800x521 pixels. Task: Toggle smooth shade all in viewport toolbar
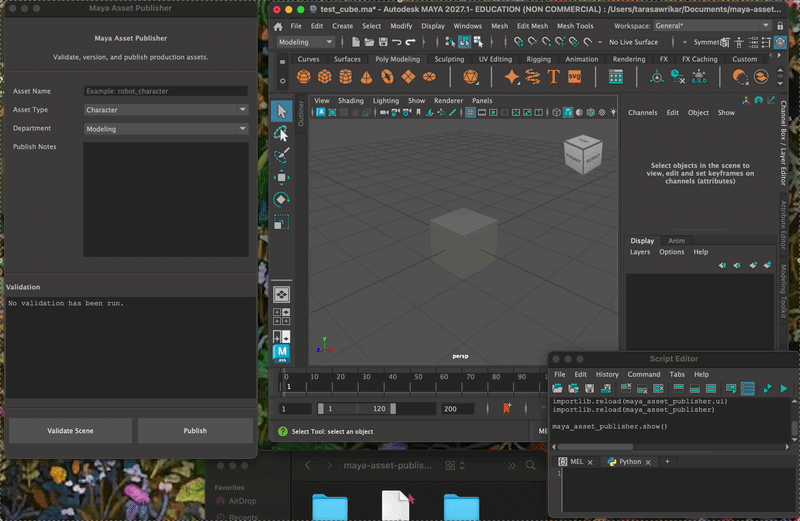click(568, 112)
